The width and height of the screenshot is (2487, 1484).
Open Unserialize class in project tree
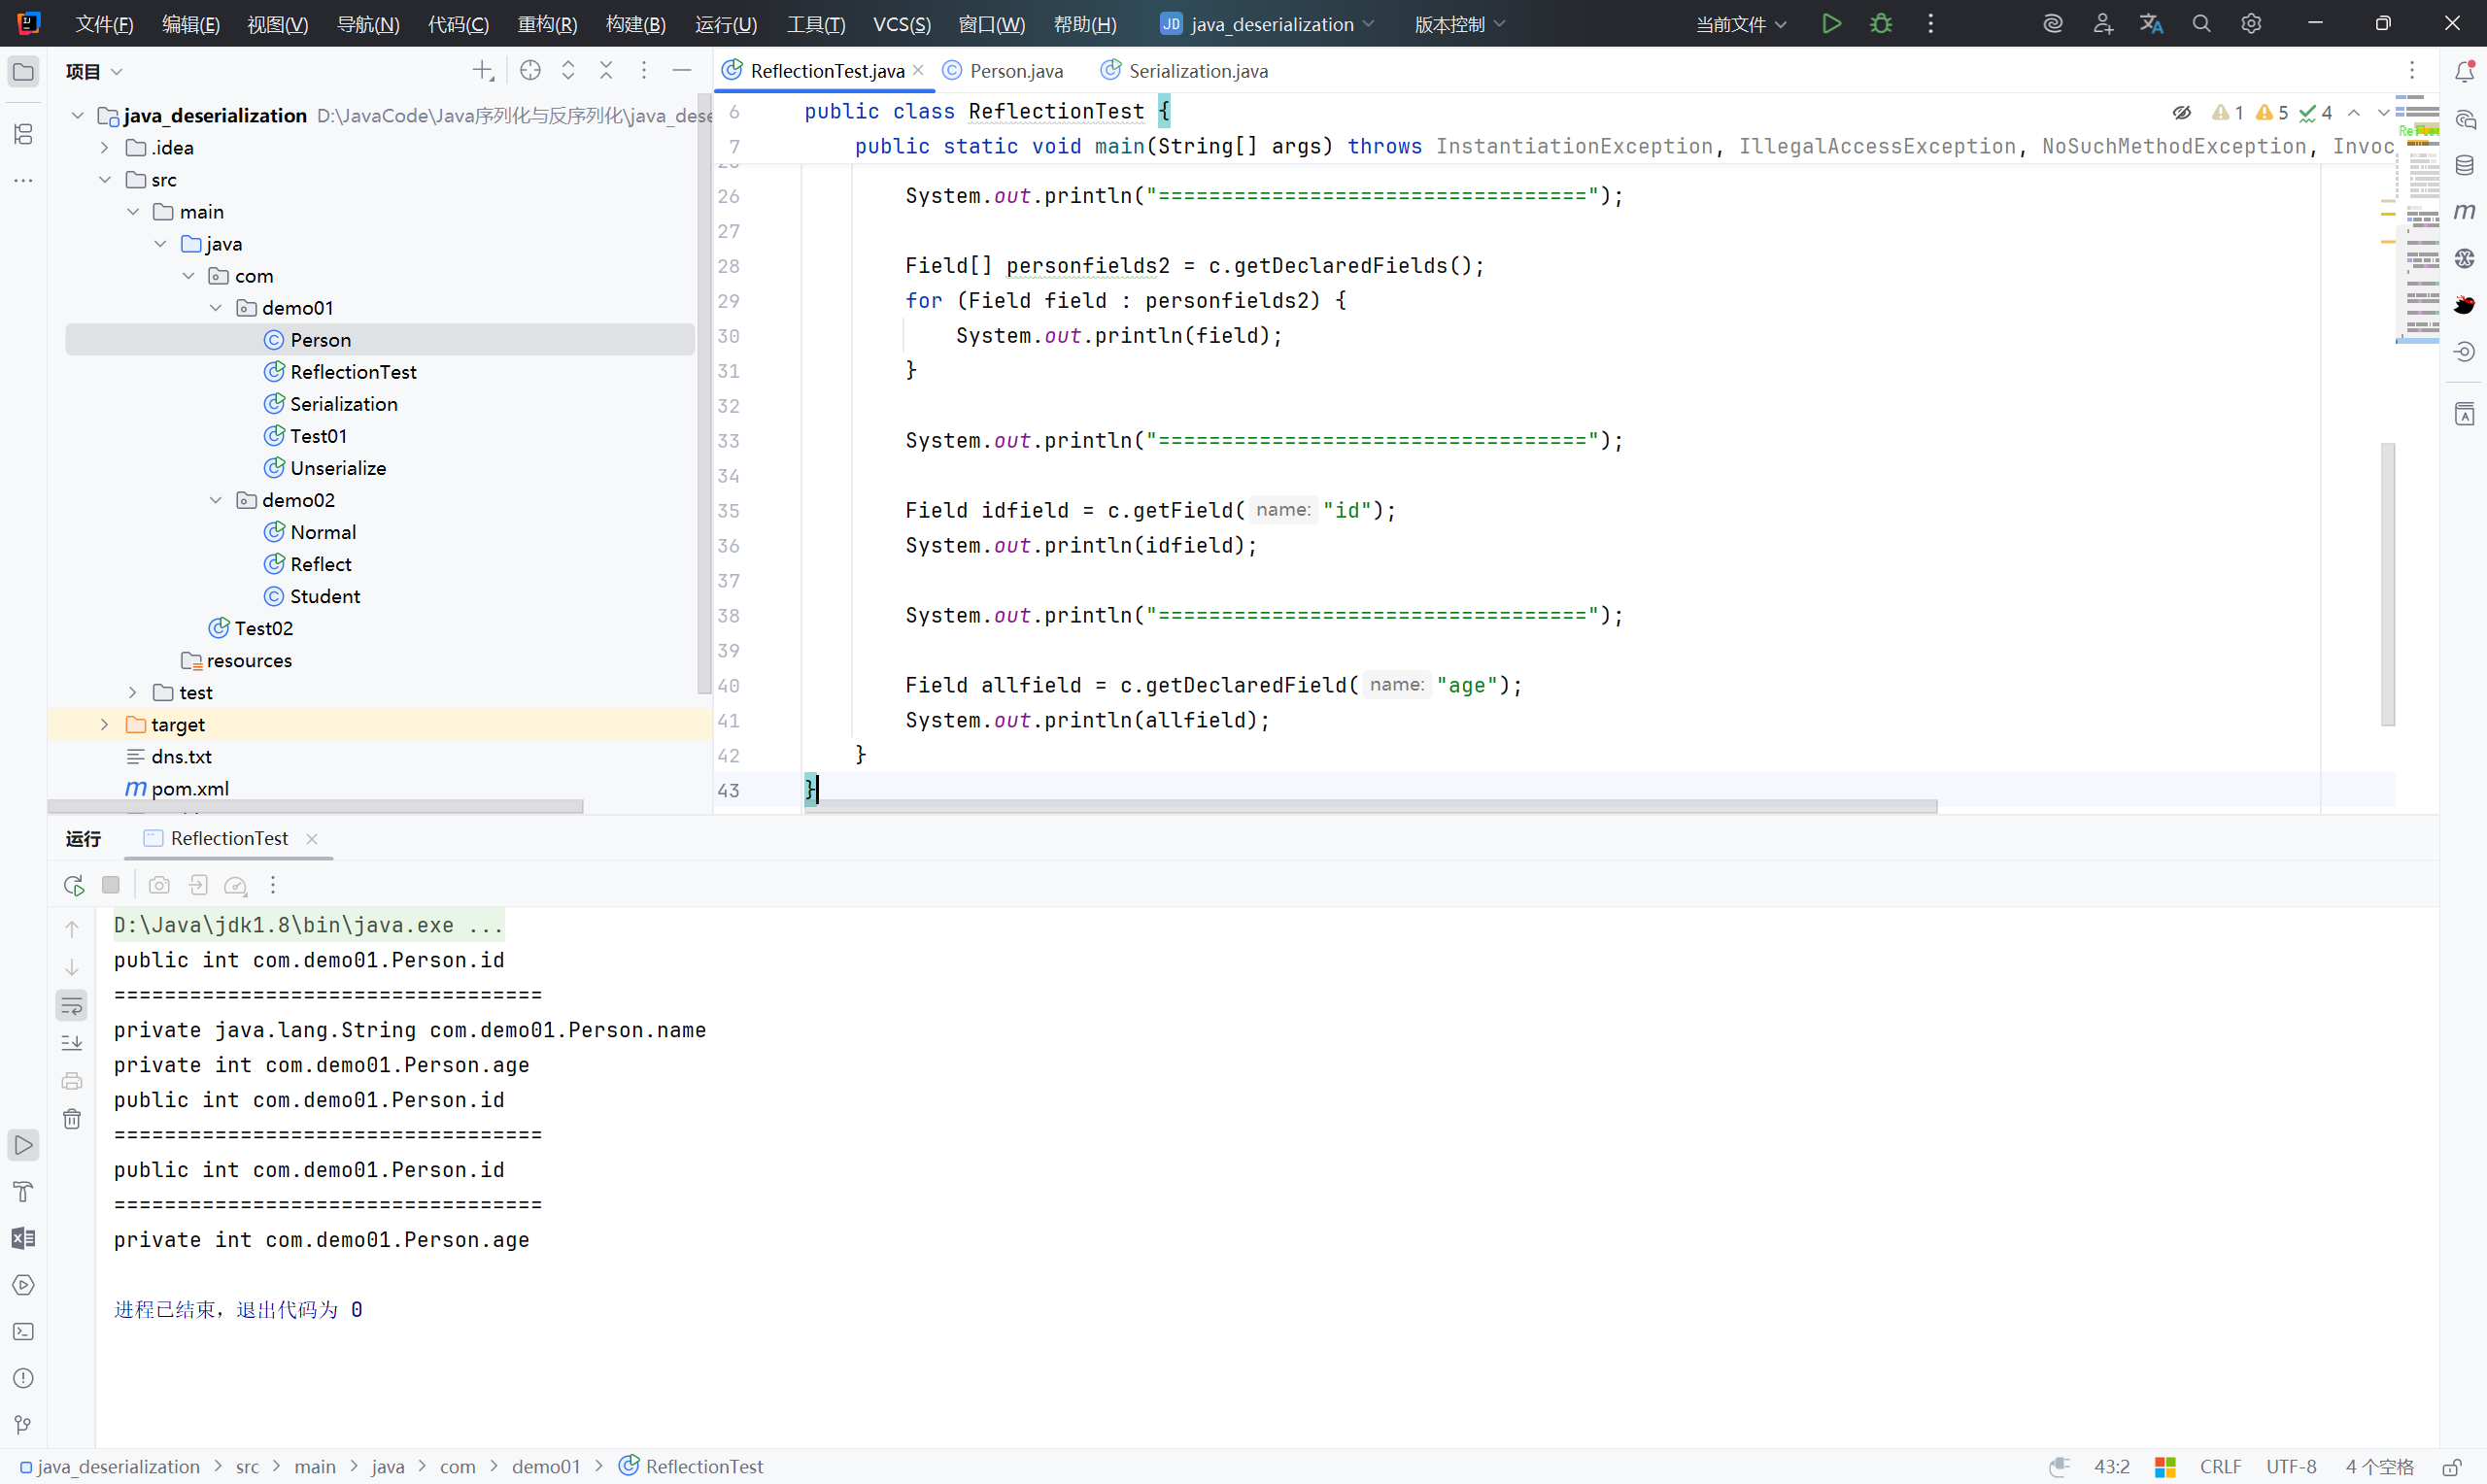point(337,468)
